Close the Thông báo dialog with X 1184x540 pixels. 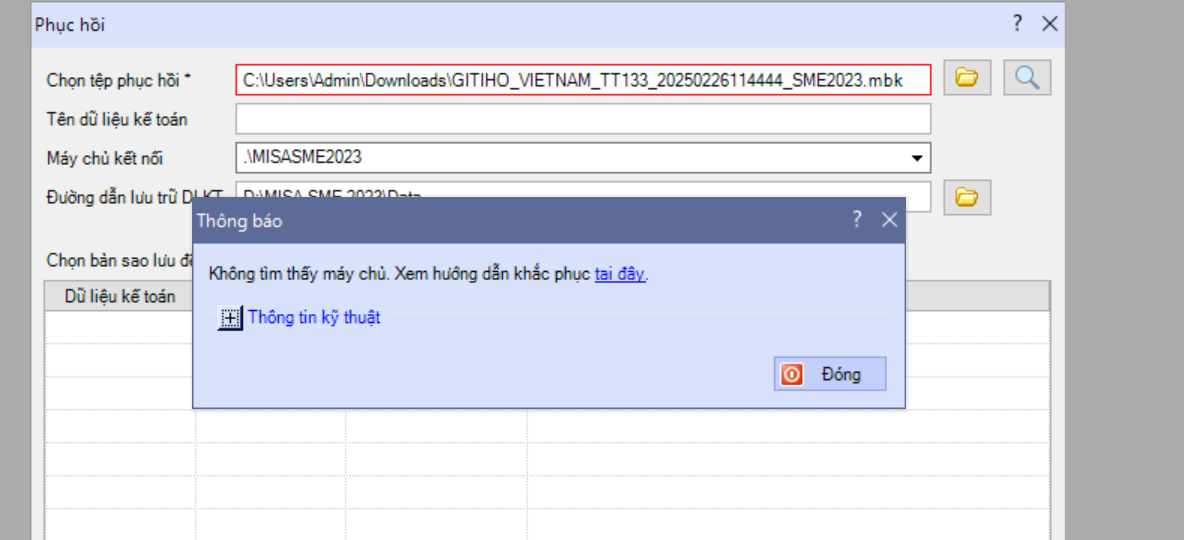tap(890, 220)
